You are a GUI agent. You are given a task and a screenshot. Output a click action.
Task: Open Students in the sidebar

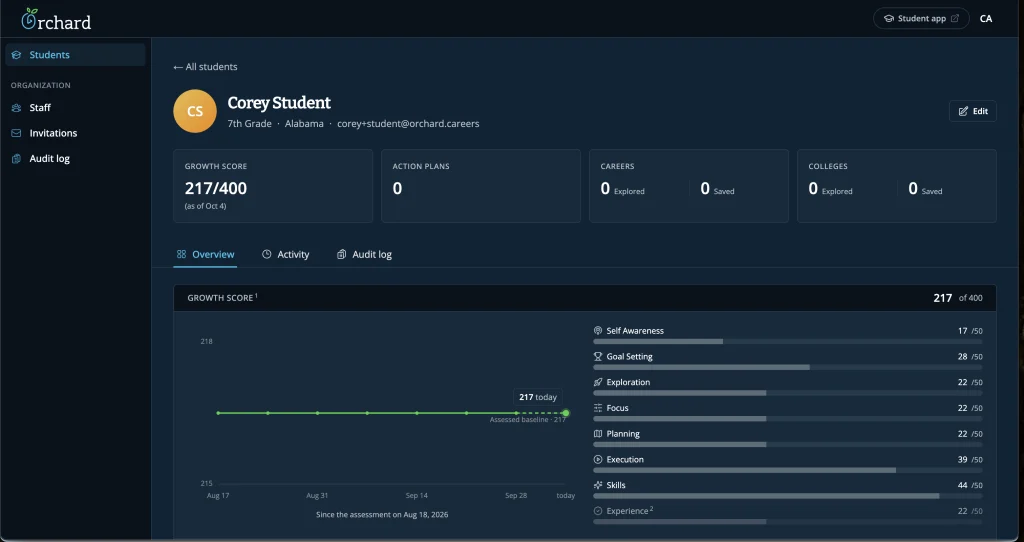[x=75, y=55]
